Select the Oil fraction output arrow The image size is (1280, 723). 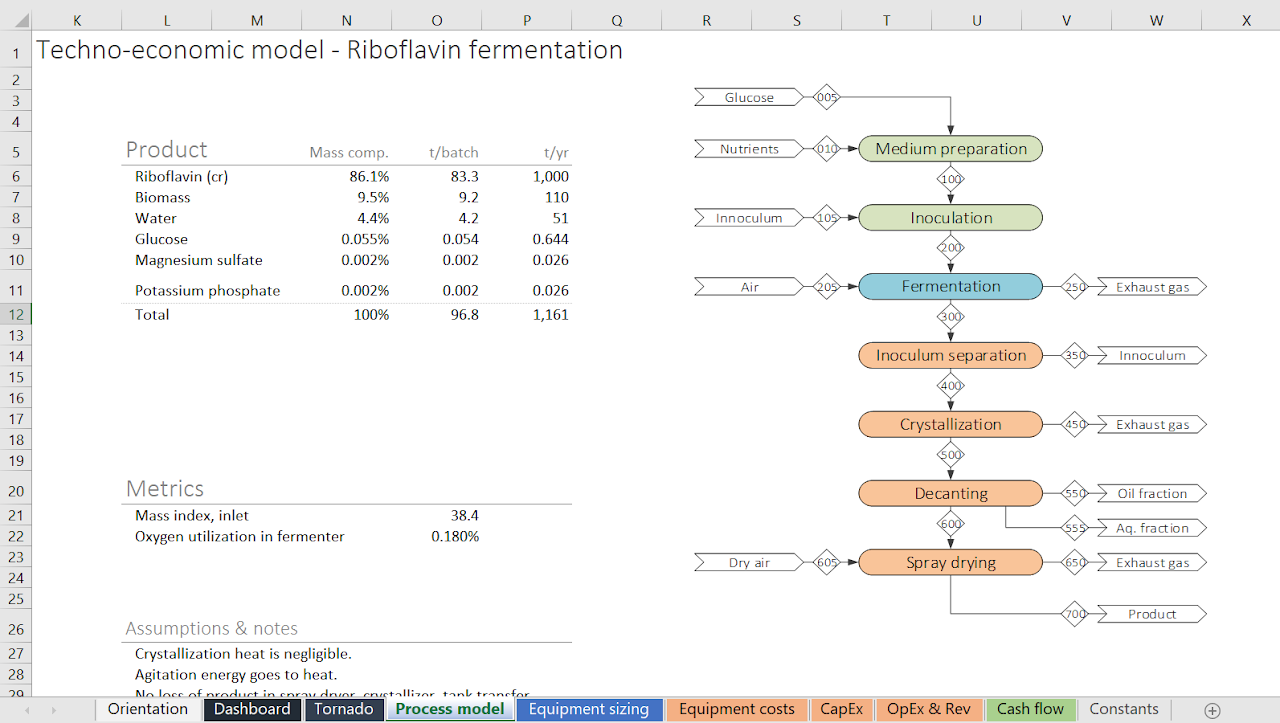1152,493
